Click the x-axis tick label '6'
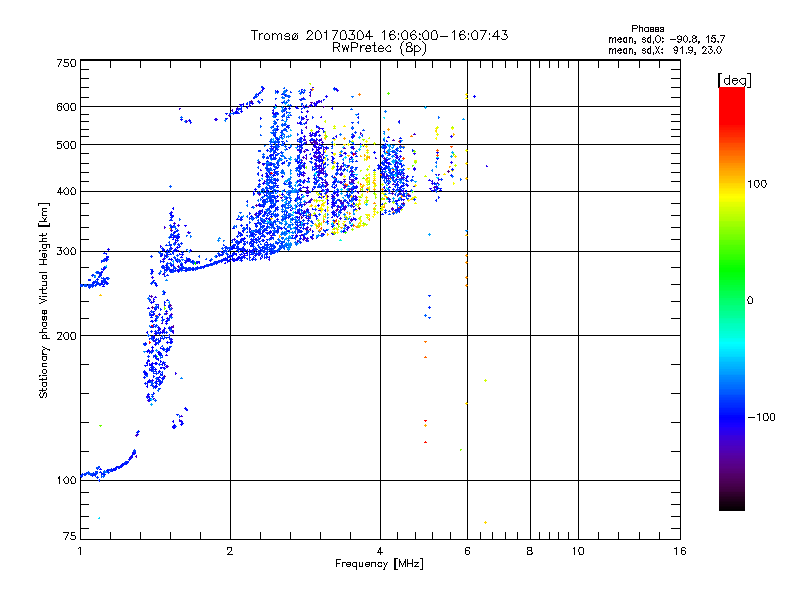Viewport: 800px width, 600px height. 467,551
